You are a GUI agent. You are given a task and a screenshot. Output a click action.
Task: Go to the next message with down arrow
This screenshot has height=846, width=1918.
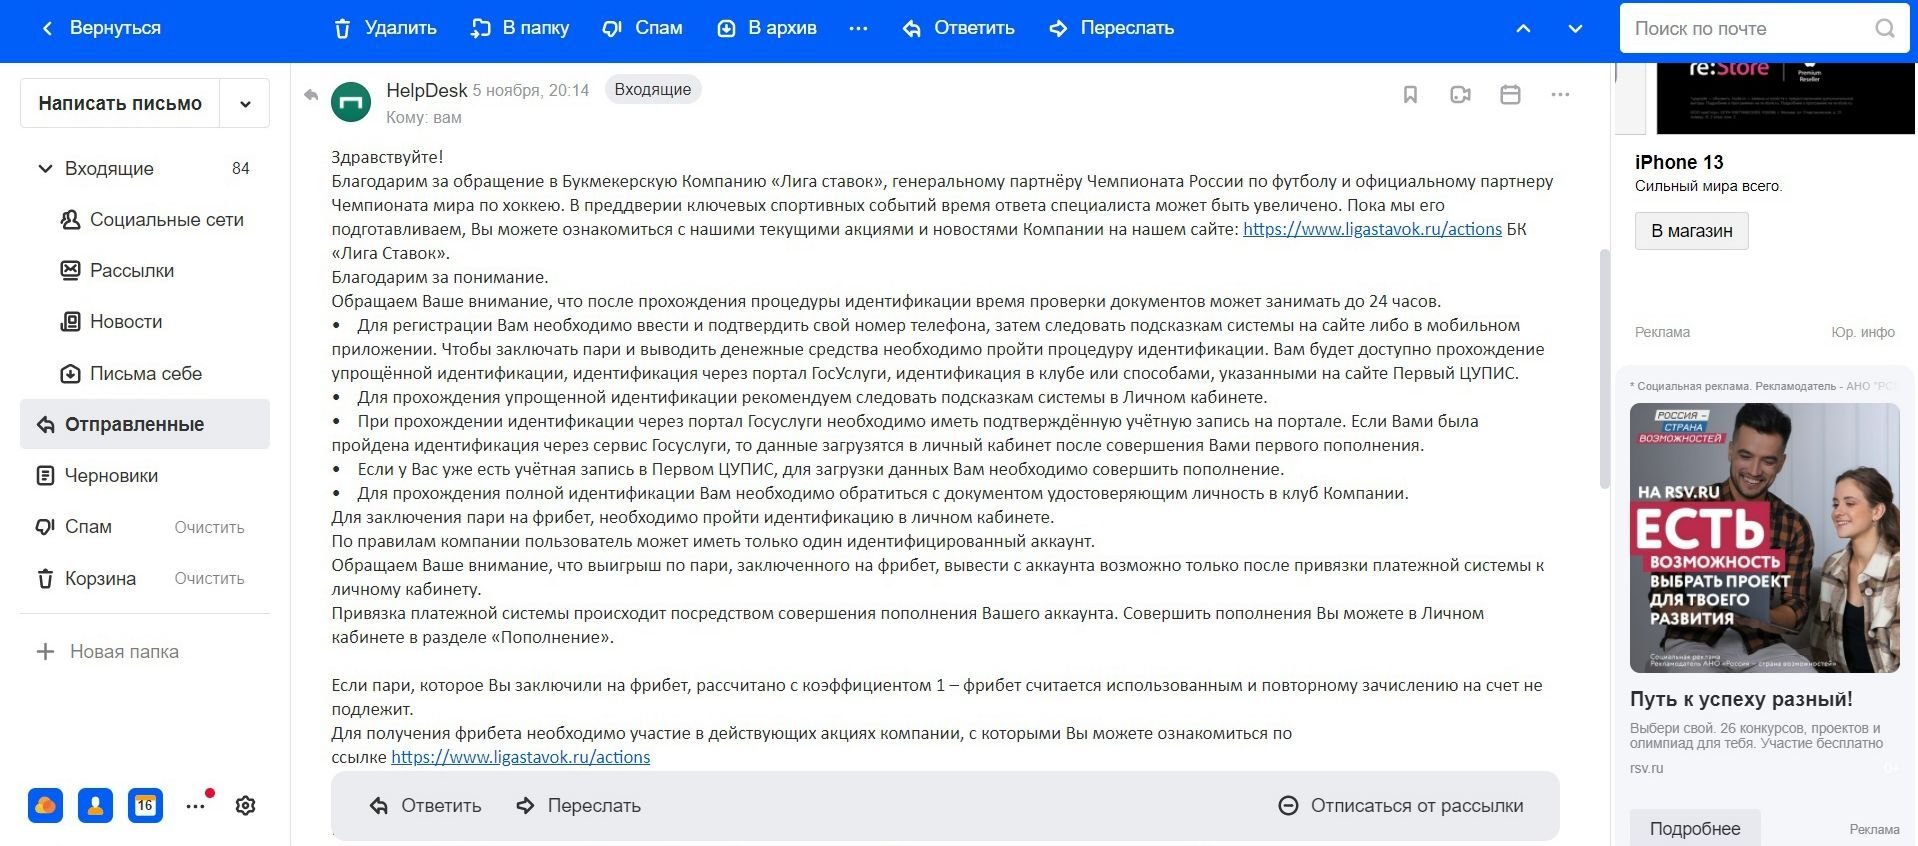point(1575,28)
